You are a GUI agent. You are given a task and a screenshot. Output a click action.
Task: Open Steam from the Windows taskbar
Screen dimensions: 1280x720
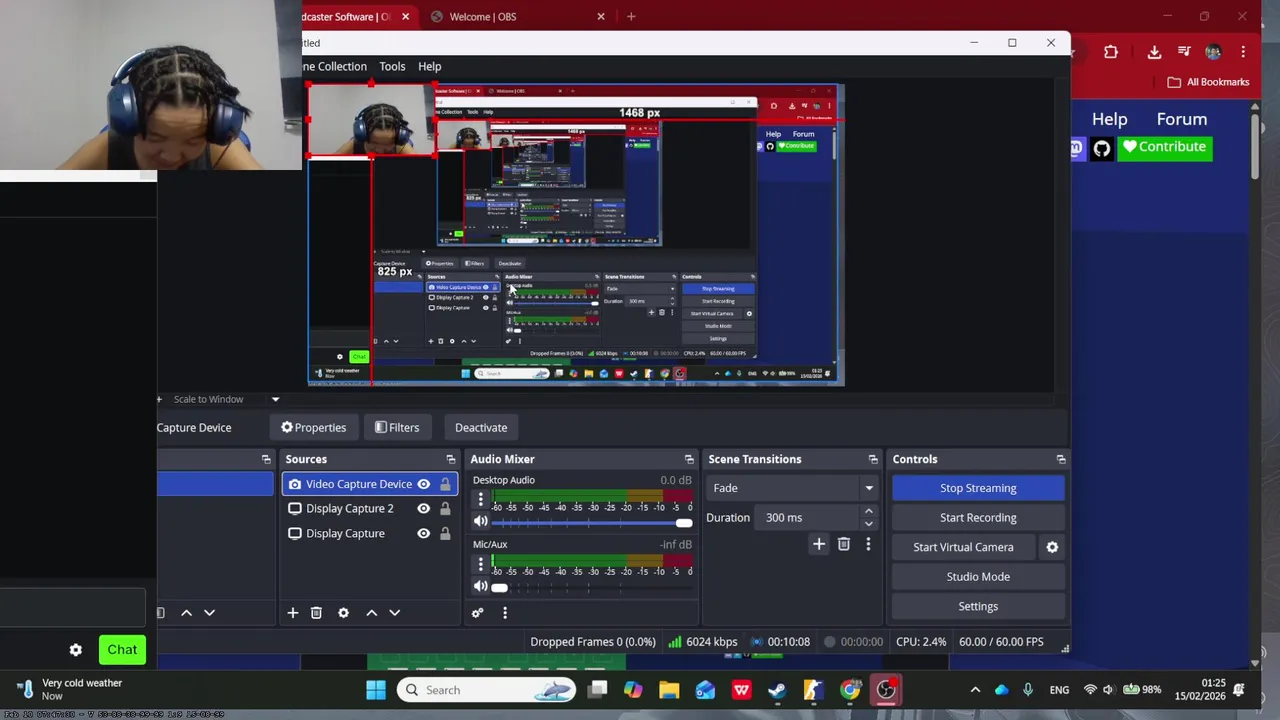(x=777, y=690)
